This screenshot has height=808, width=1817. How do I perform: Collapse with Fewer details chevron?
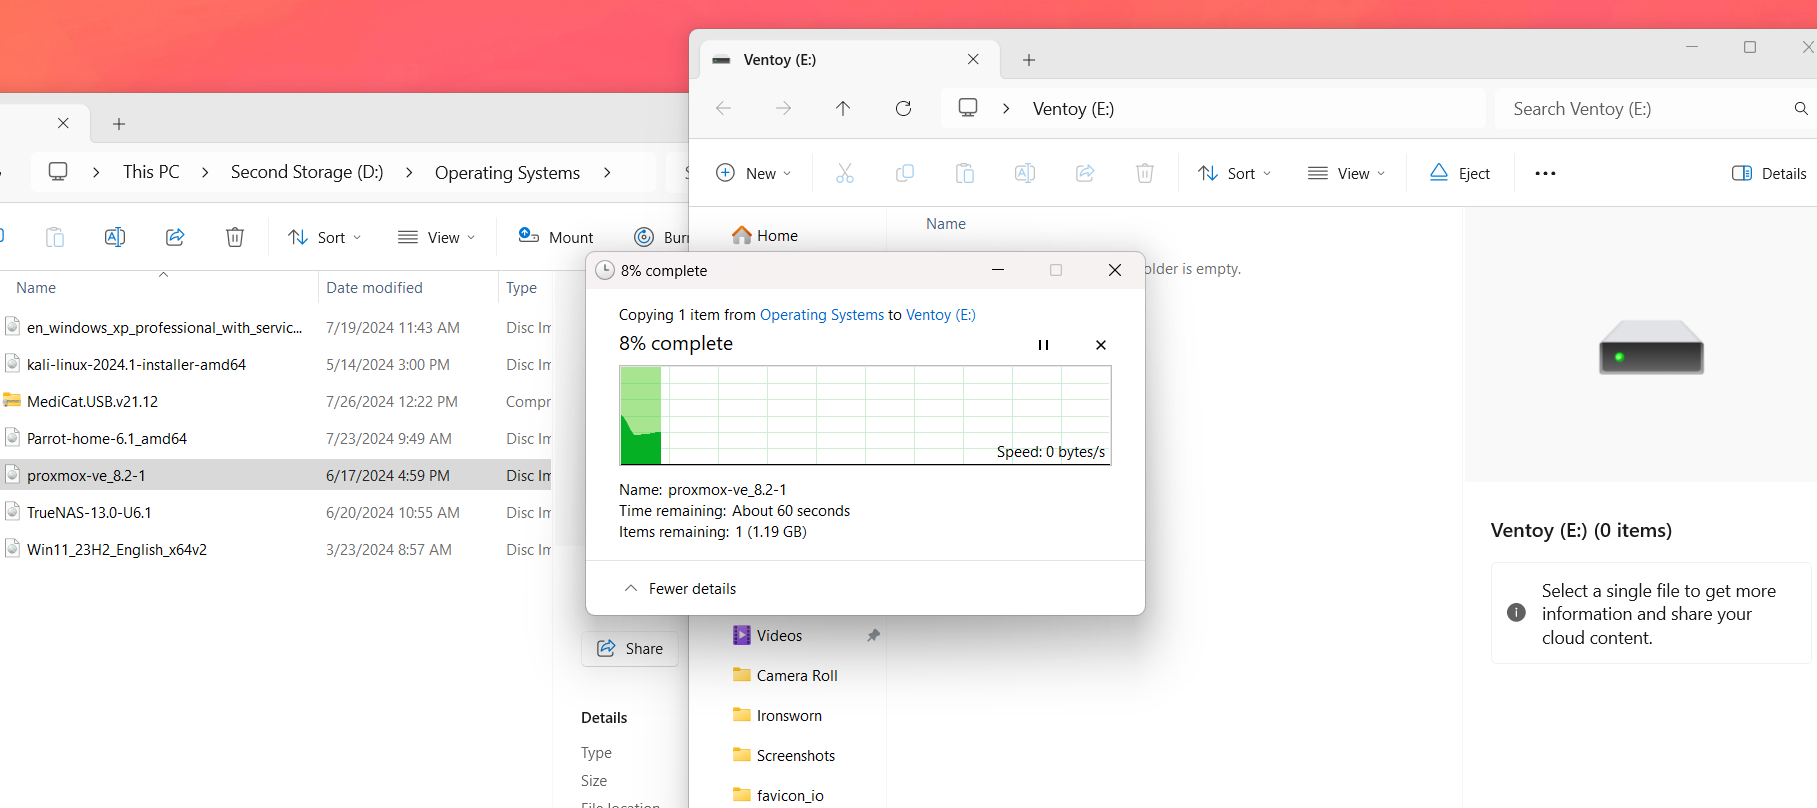coord(631,589)
